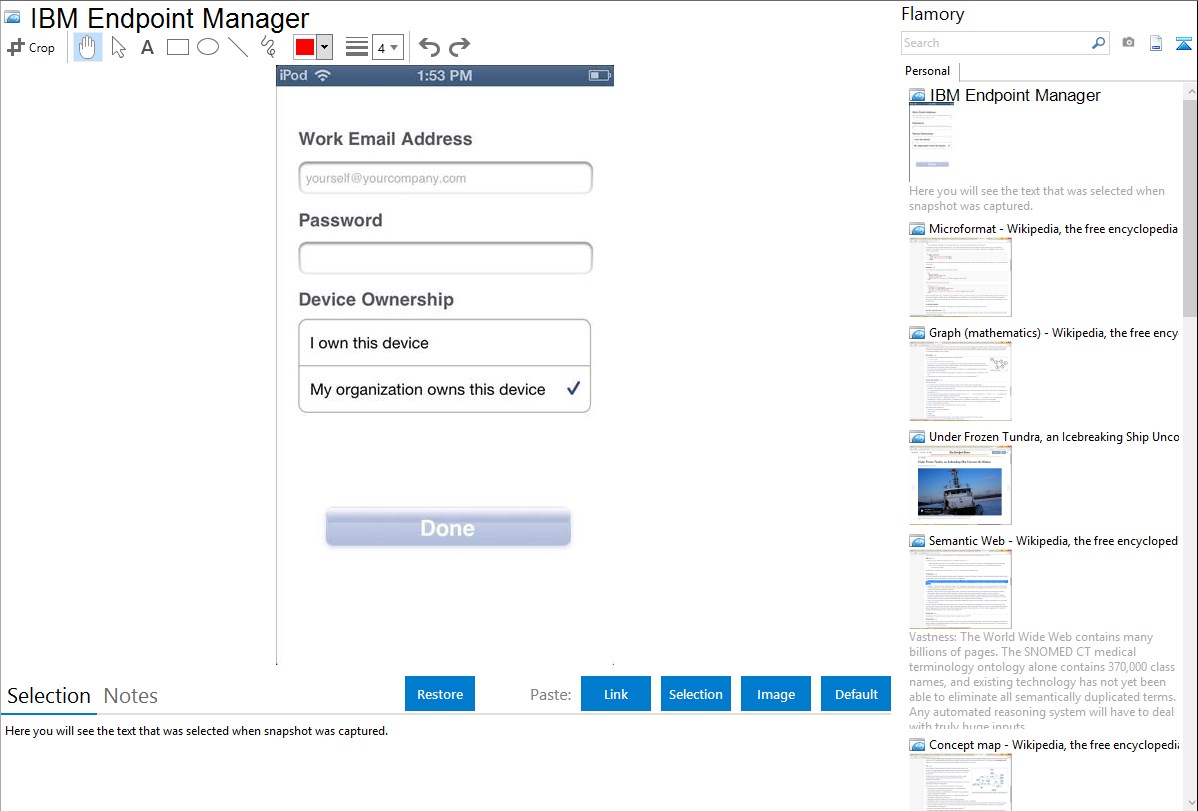Open the Graph (mathematics) Wikipedia snapshot thumbnail

coord(960,381)
